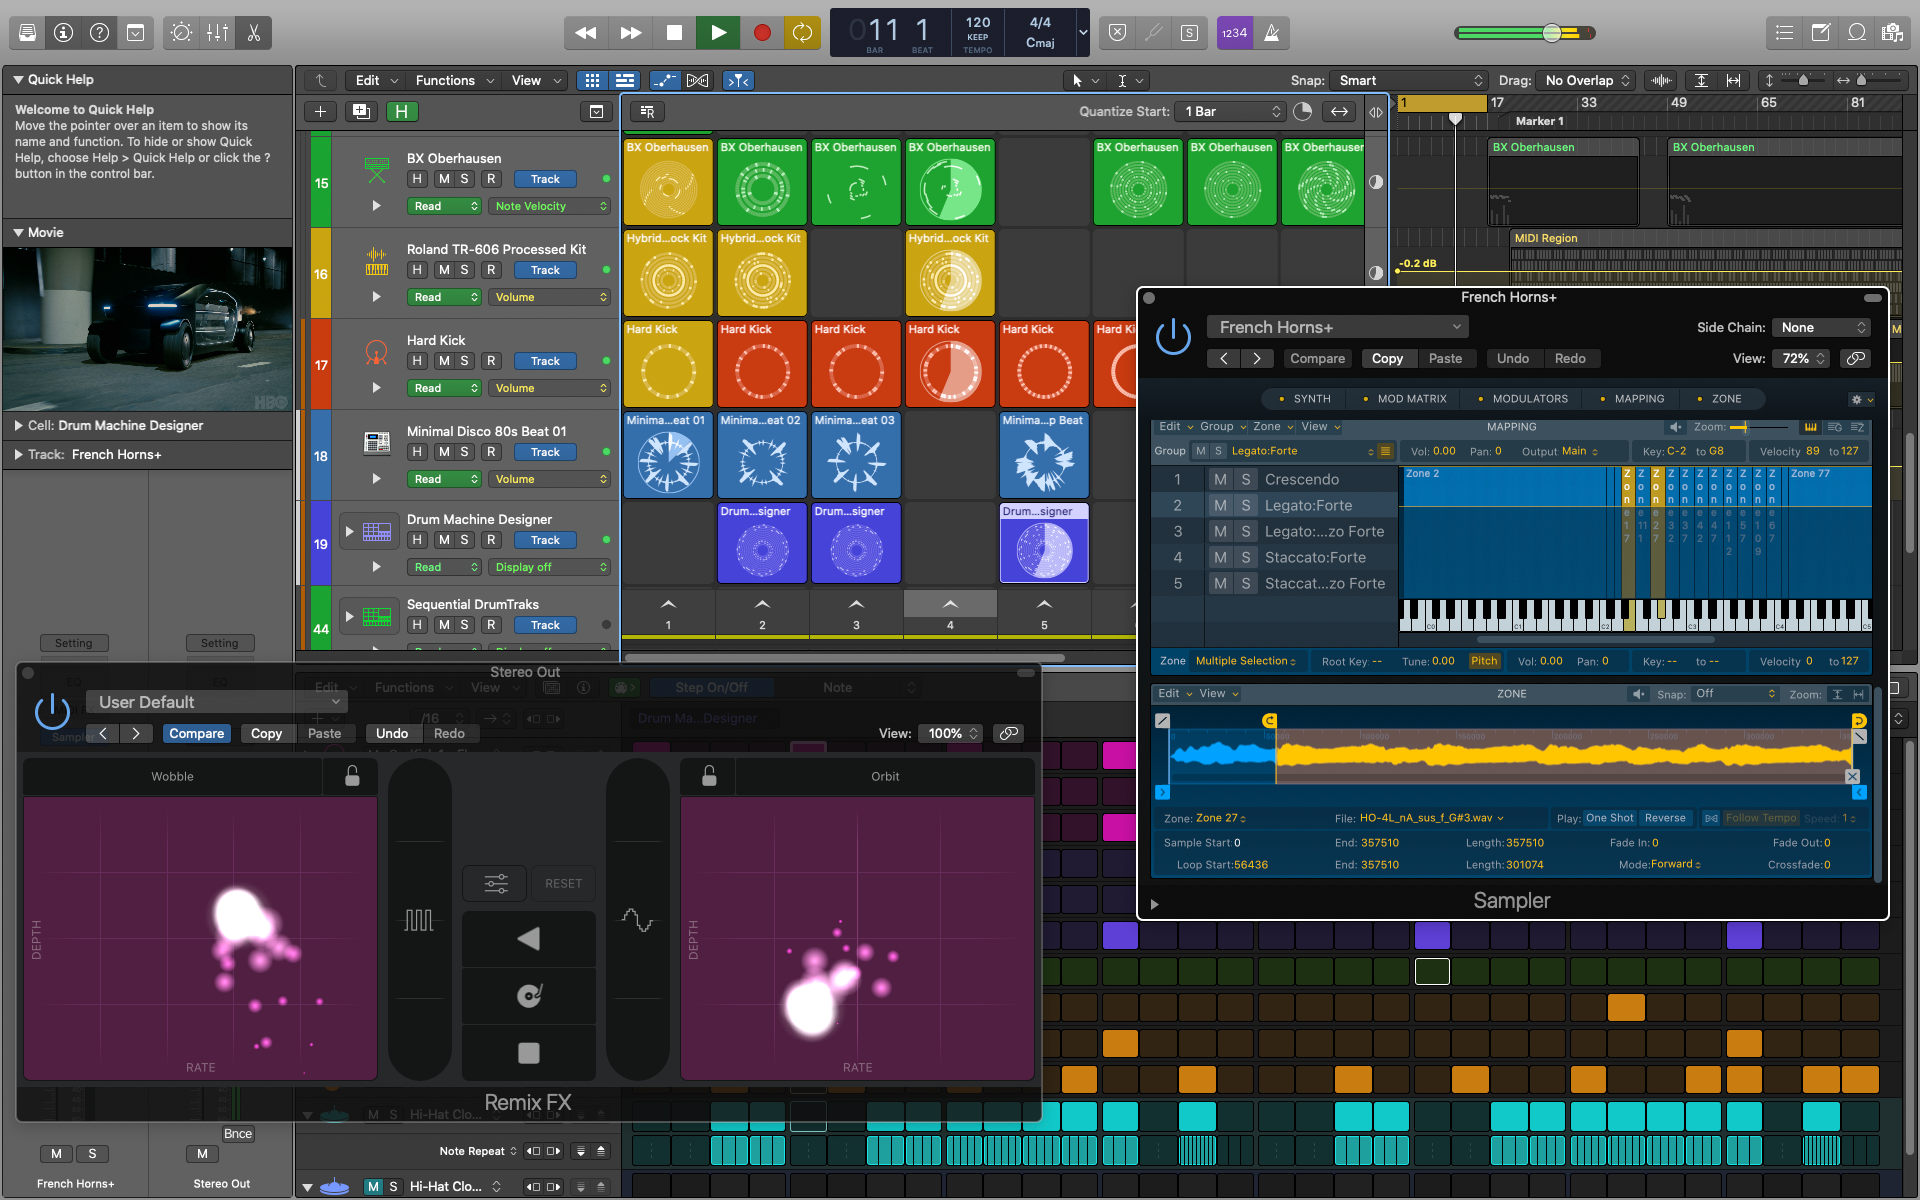This screenshot has height=1200, width=1920.
Task: Open Note Velocity parameter dropdown on BX Oberhausen
Action: pos(550,206)
